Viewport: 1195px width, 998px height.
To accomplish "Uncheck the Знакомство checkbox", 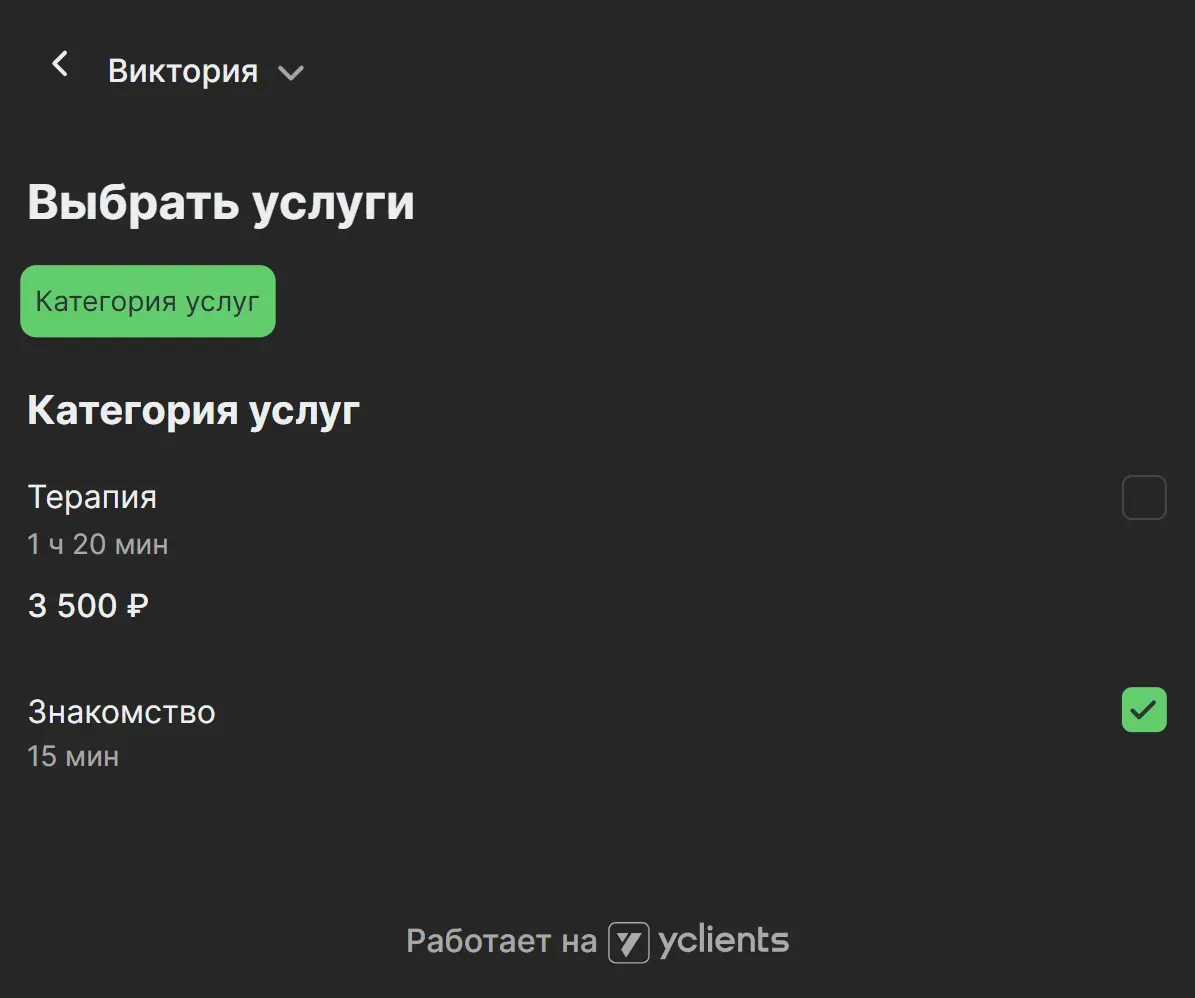I will (1144, 710).
